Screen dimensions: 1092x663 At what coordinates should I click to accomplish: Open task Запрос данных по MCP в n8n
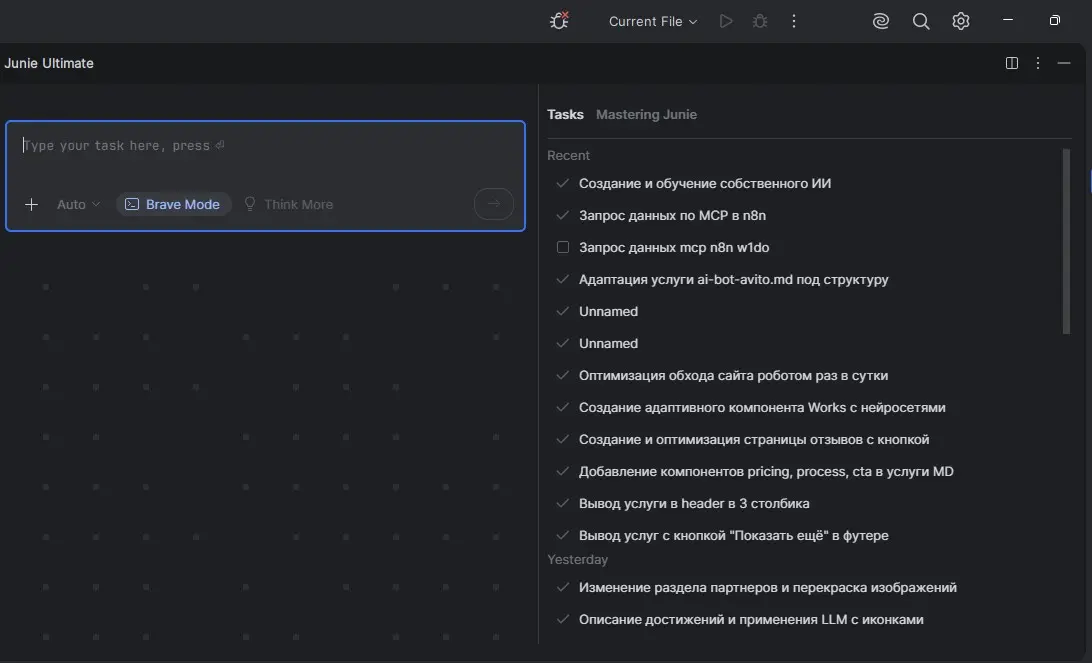point(672,215)
